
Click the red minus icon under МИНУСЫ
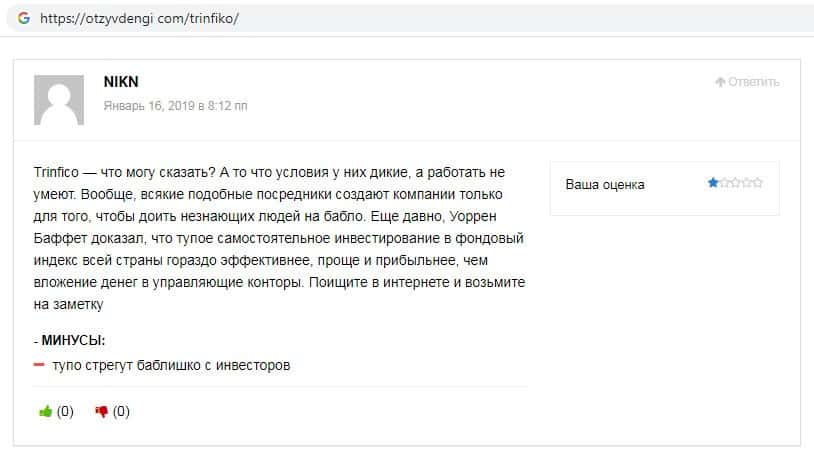click(39, 366)
